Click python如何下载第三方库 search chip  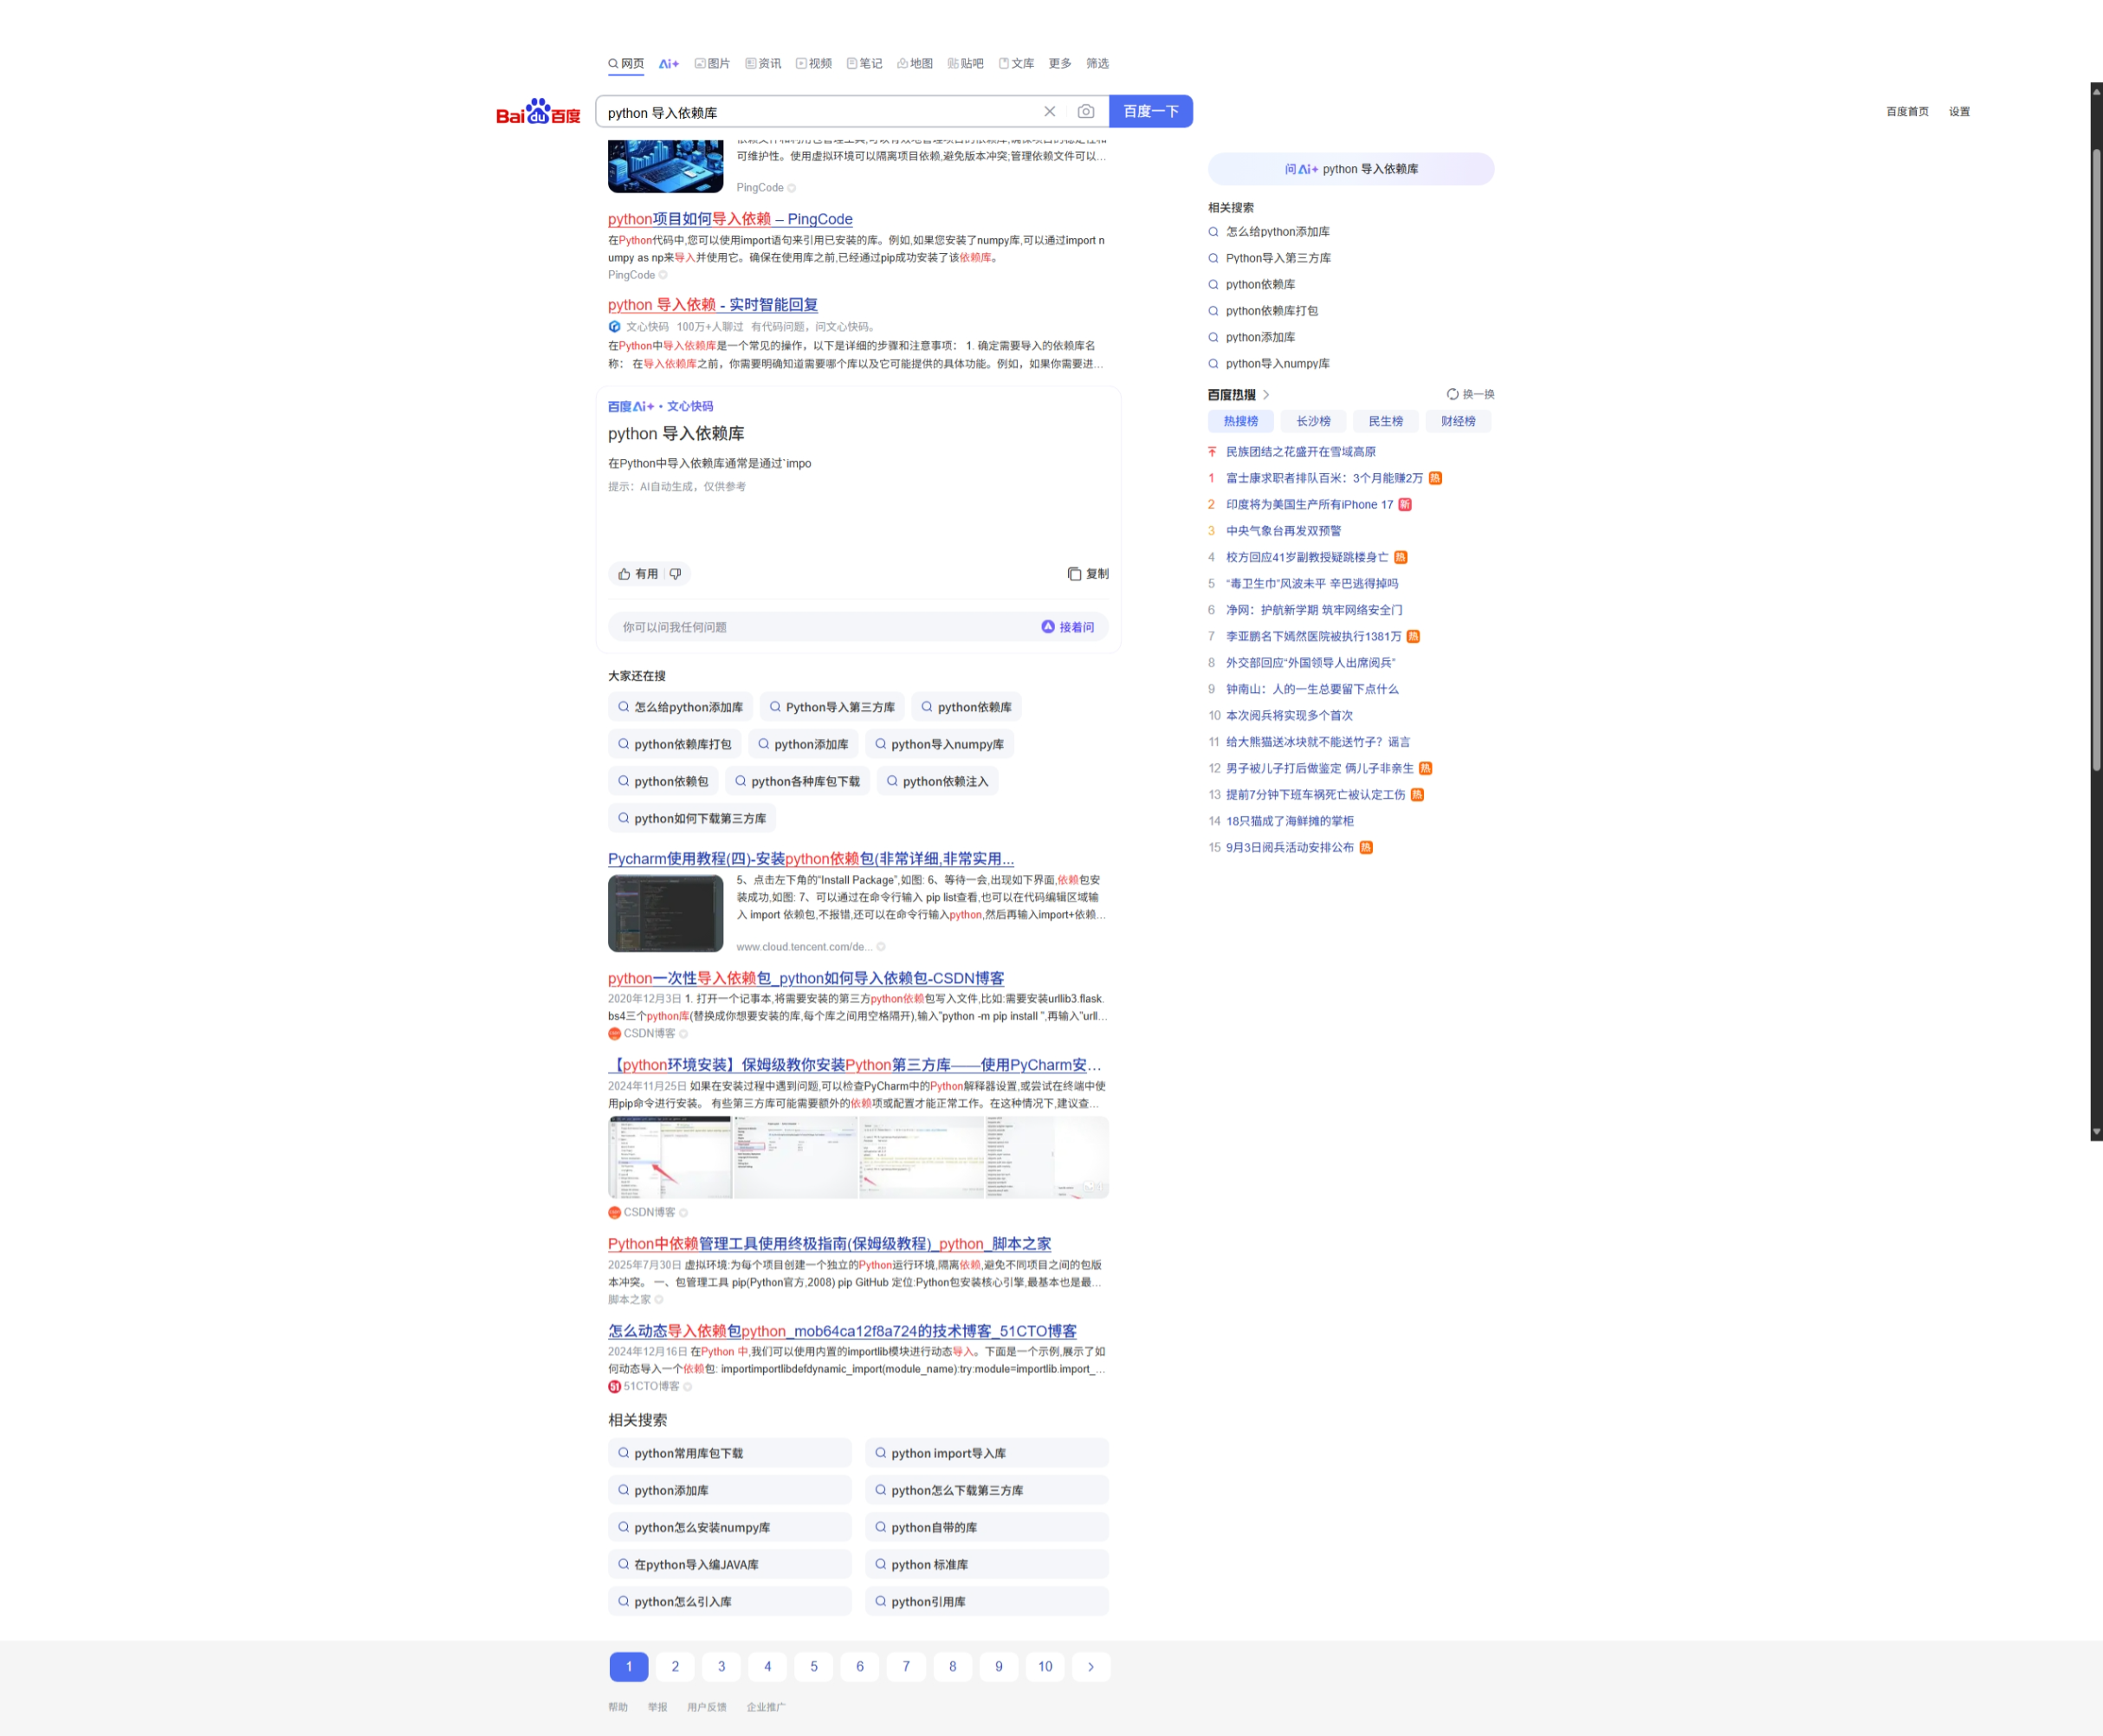tap(692, 818)
